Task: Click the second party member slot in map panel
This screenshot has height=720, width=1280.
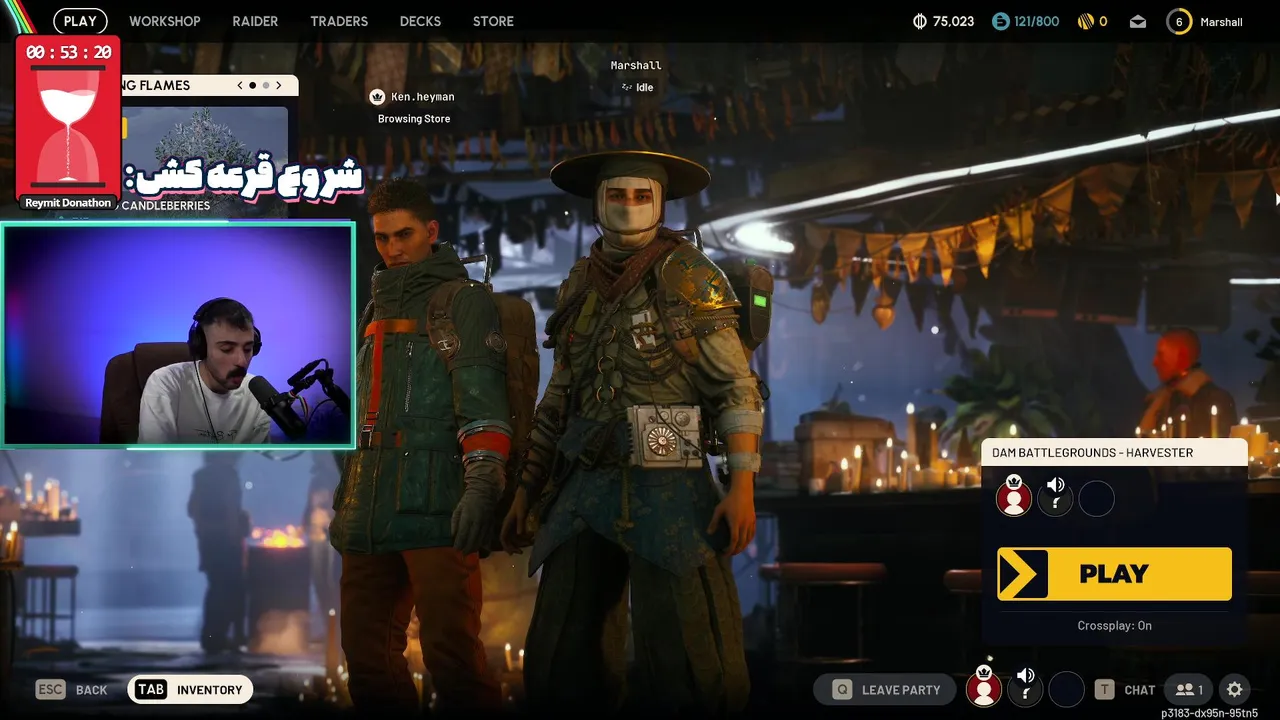Action: click(x=1055, y=500)
